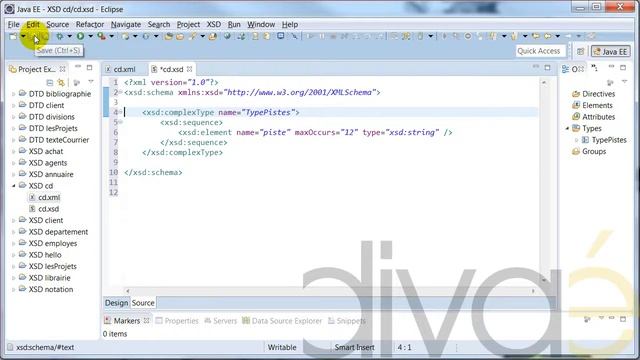Maximize the editor area

pyautogui.click(x=547, y=67)
